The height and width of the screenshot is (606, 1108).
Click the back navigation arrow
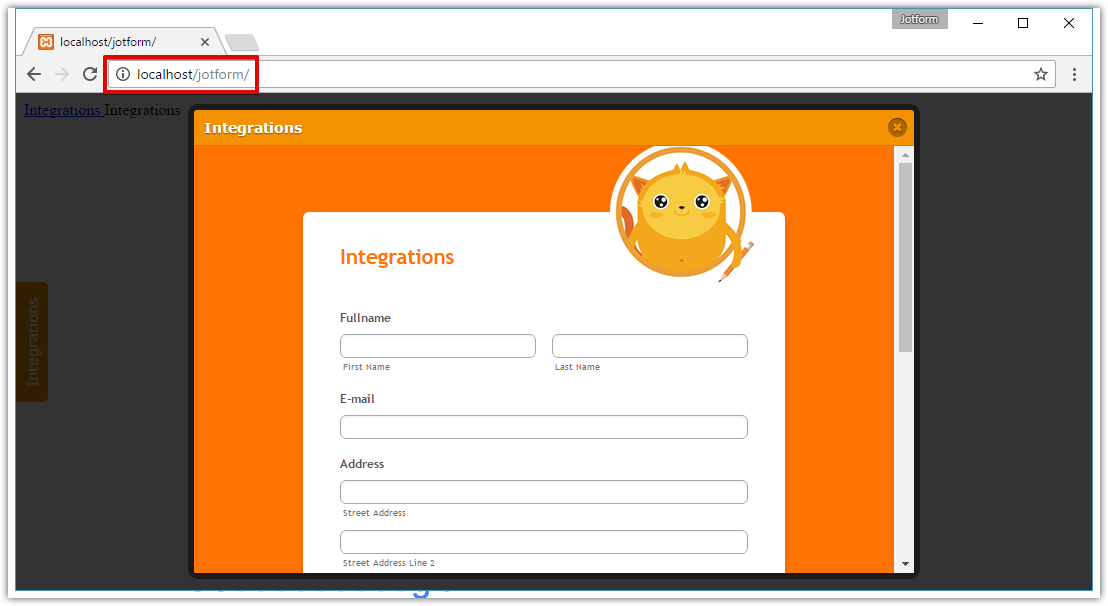[33, 73]
